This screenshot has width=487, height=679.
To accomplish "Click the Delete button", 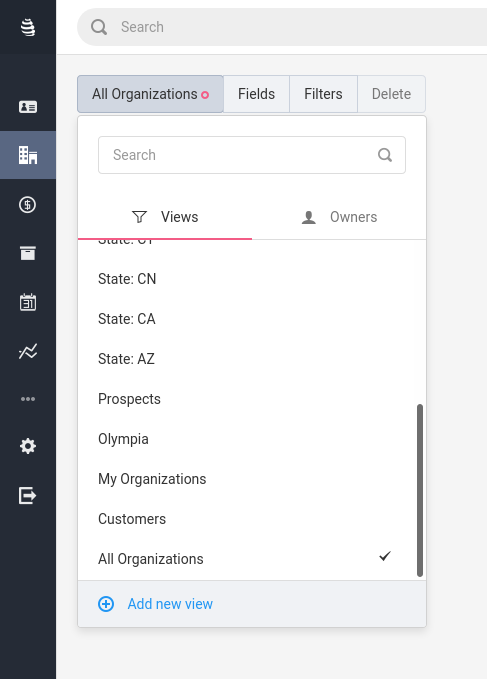I will pos(391,94).
